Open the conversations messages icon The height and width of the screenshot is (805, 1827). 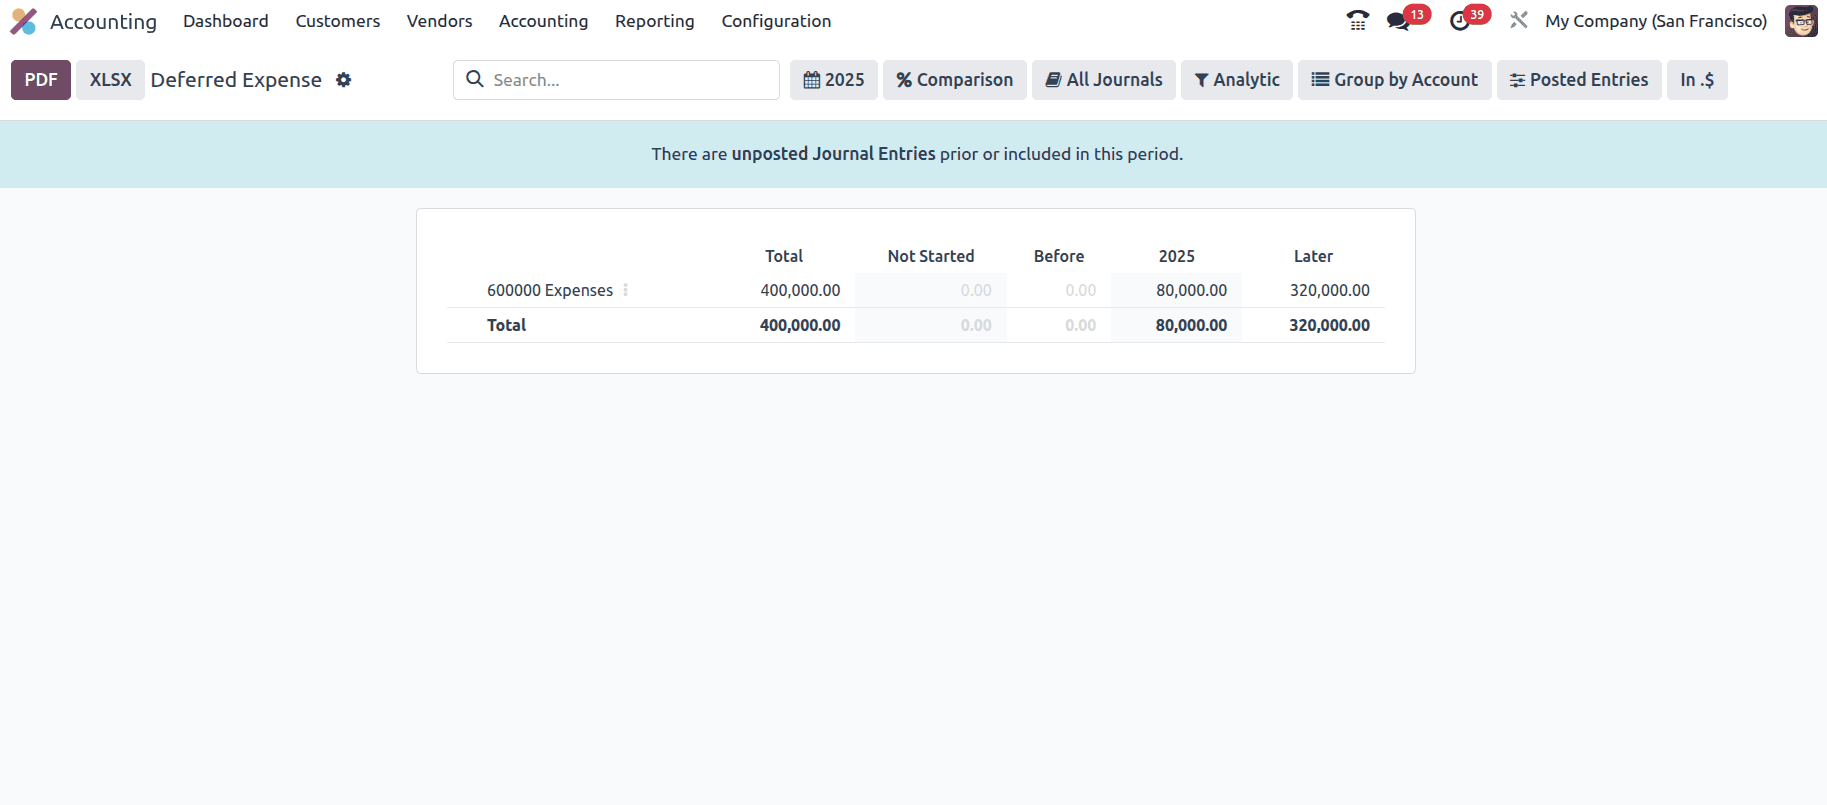[1399, 21]
